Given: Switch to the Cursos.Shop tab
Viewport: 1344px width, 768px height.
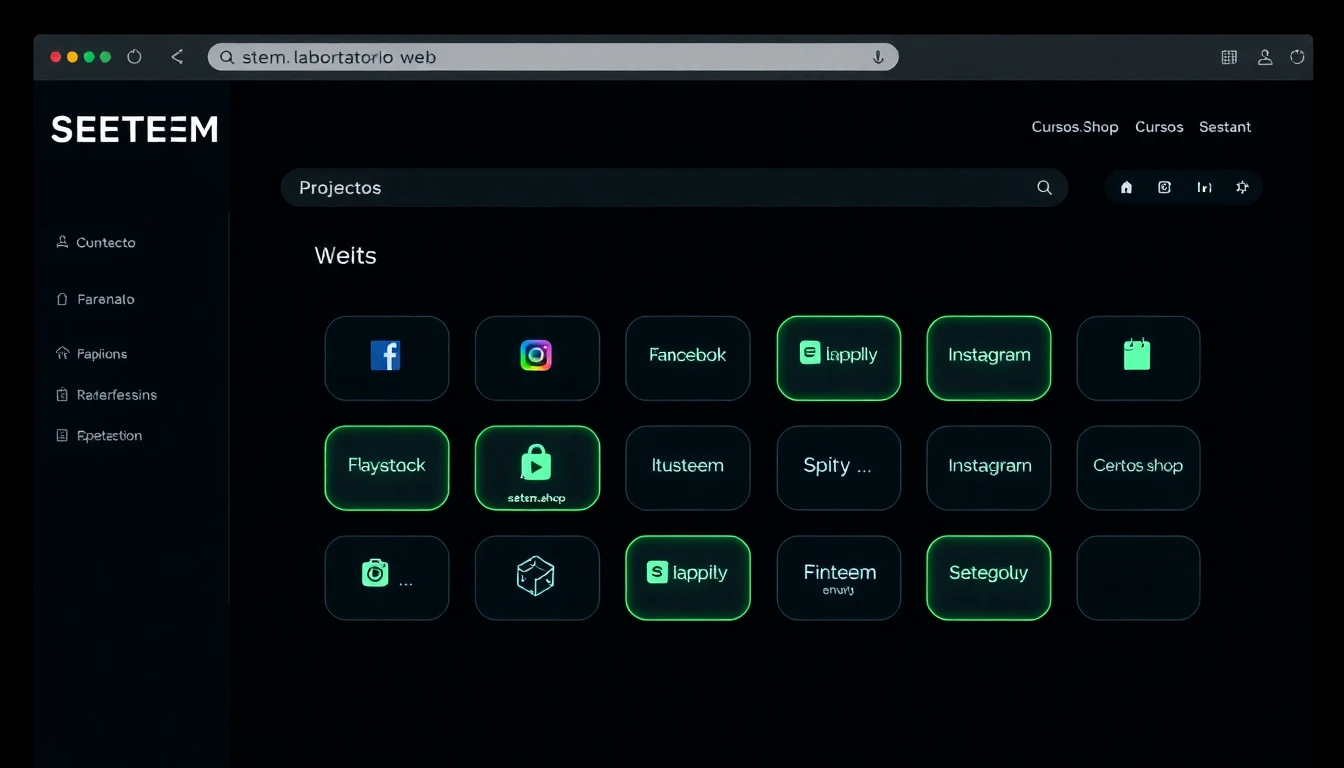Looking at the screenshot, I should (x=1075, y=126).
